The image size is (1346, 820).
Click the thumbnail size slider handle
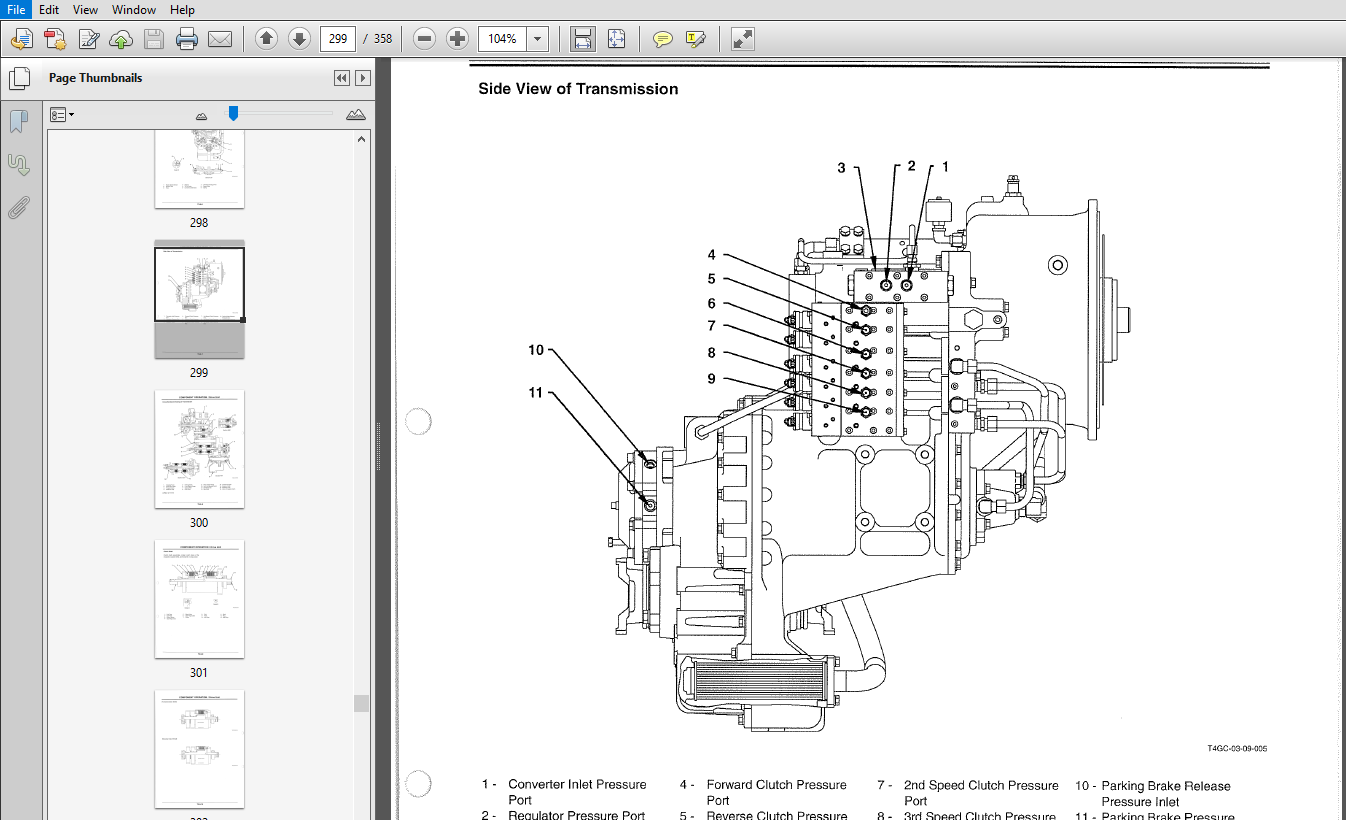tap(233, 114)
